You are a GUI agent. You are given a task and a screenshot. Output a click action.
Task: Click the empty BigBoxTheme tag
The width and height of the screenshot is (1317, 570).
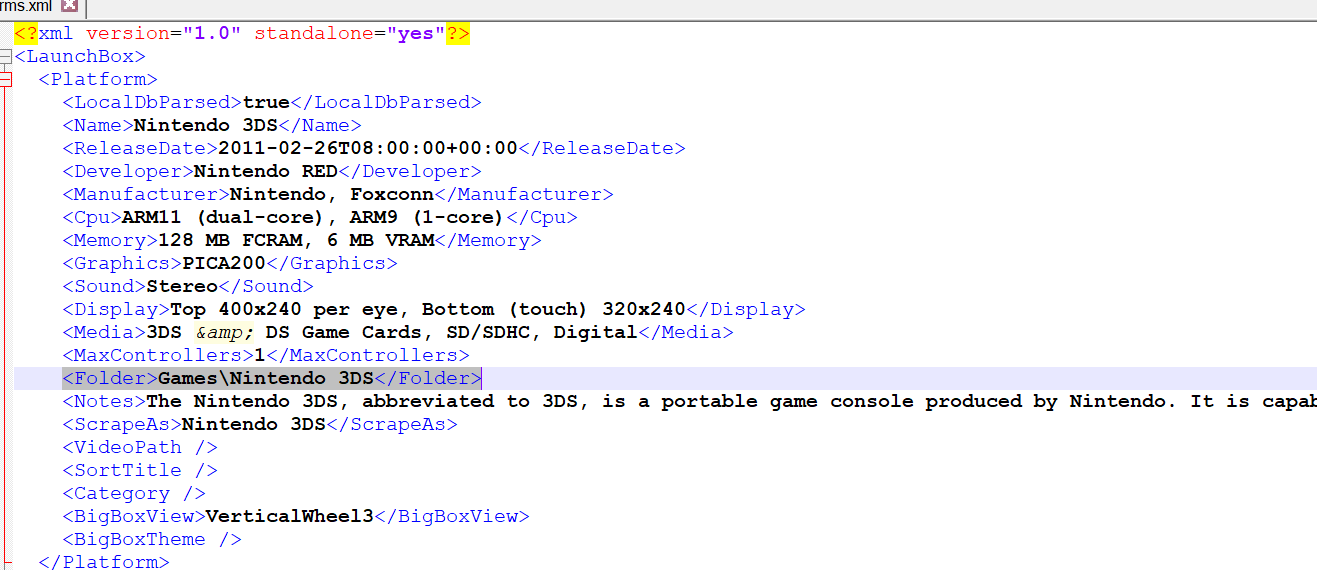click(x=152, y=539)
